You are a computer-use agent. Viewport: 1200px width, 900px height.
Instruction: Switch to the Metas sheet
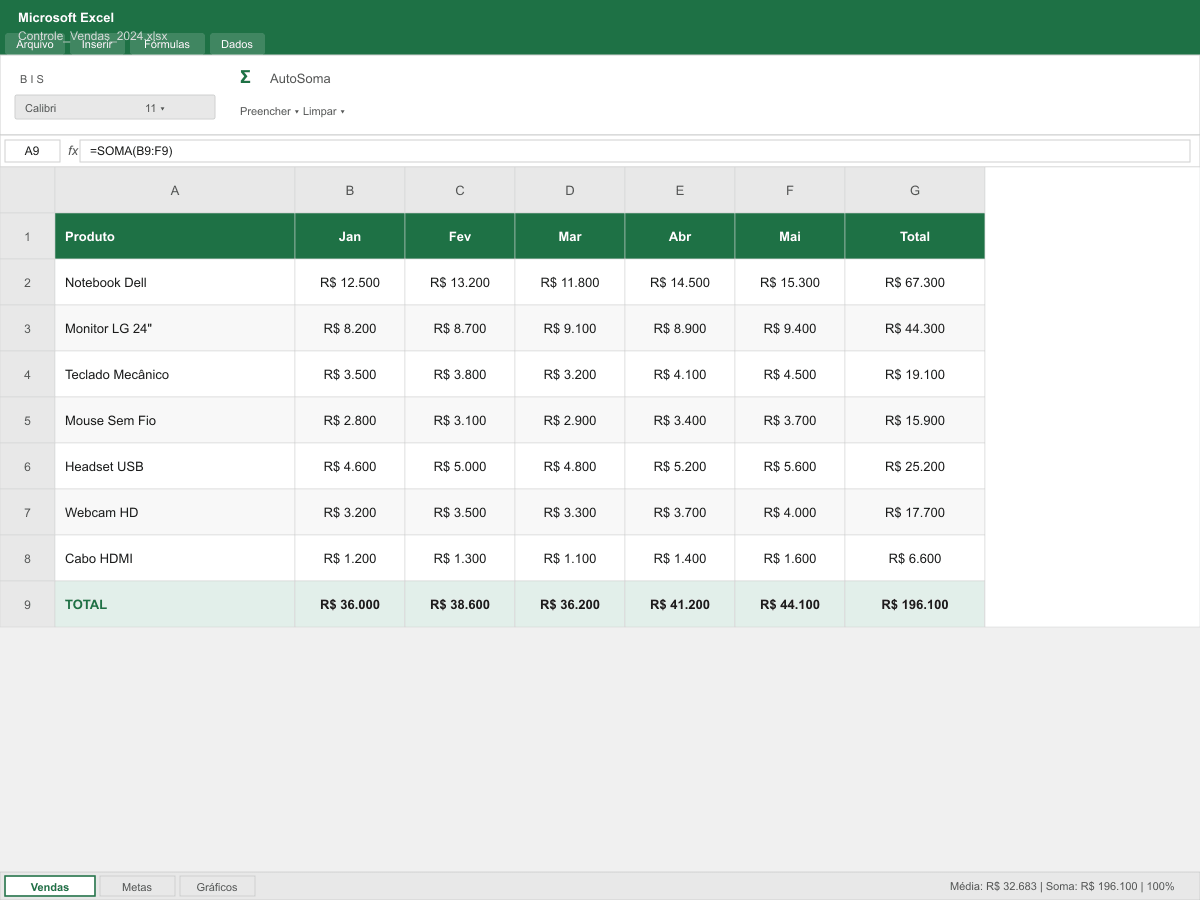(137, 886)
